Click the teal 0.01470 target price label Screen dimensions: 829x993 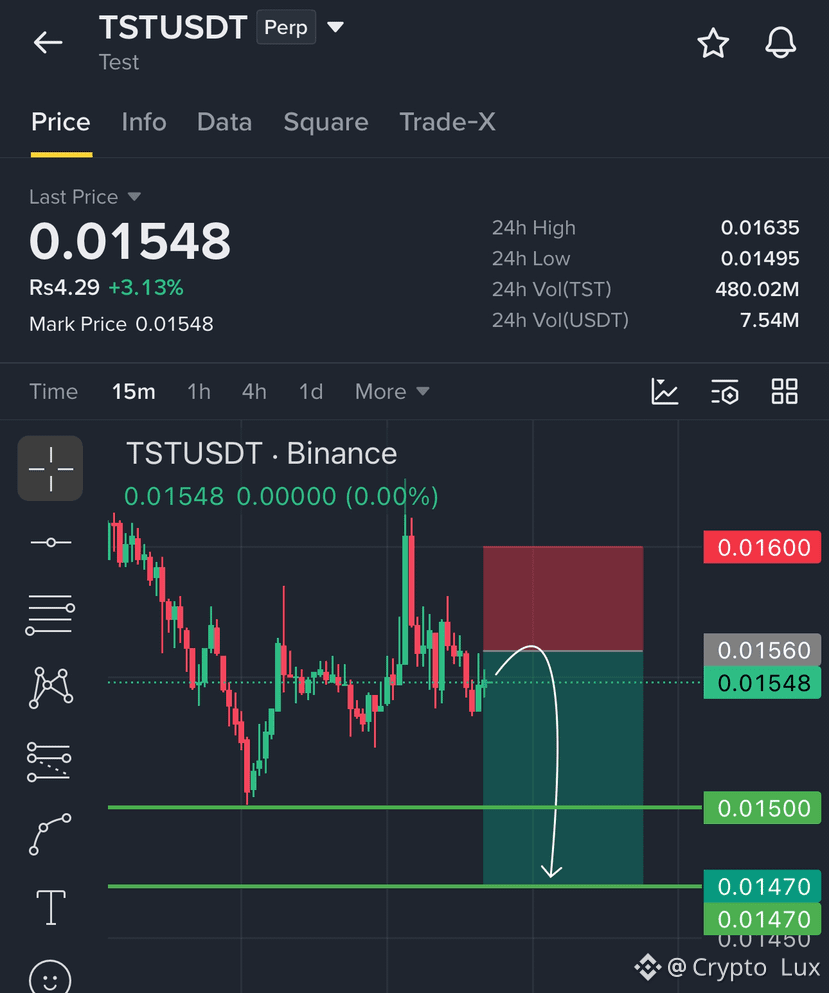(x=762, y=886)
